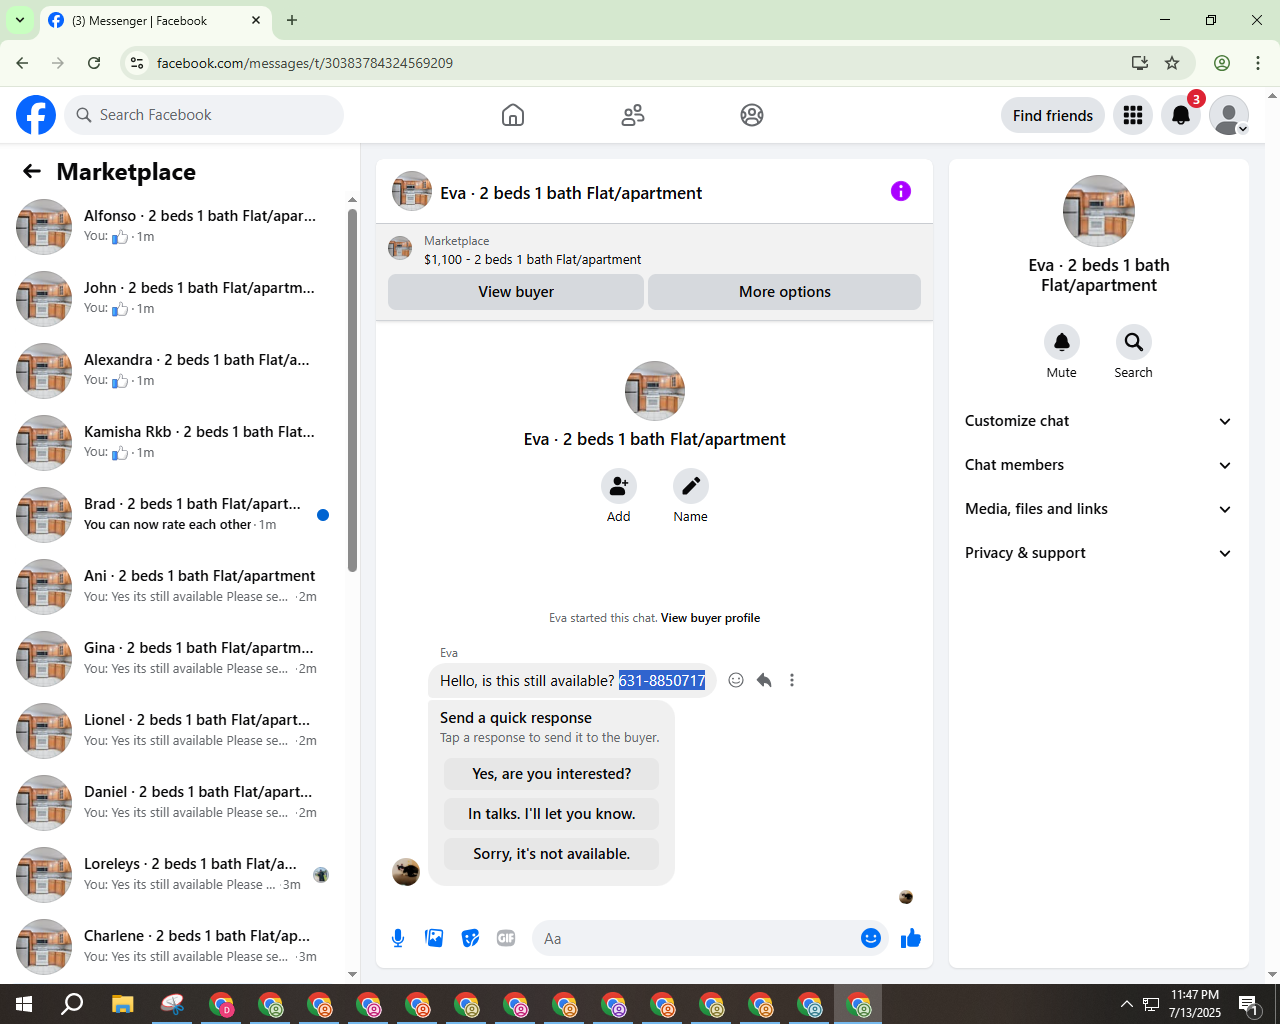Viewport: 1280px width, 1024px height.
Task: Reply to Eva's message with arrow icon
Action: (x=764, y=680)
